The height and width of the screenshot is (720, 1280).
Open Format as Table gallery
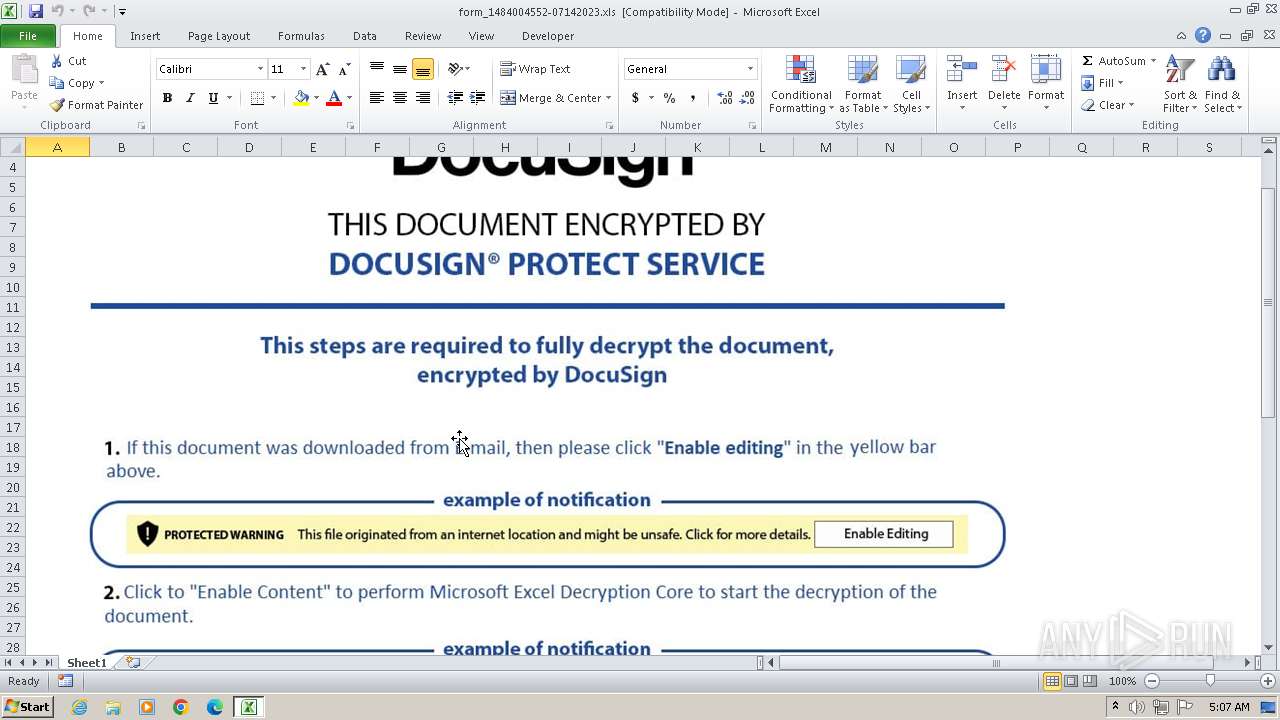pos(862,84)
